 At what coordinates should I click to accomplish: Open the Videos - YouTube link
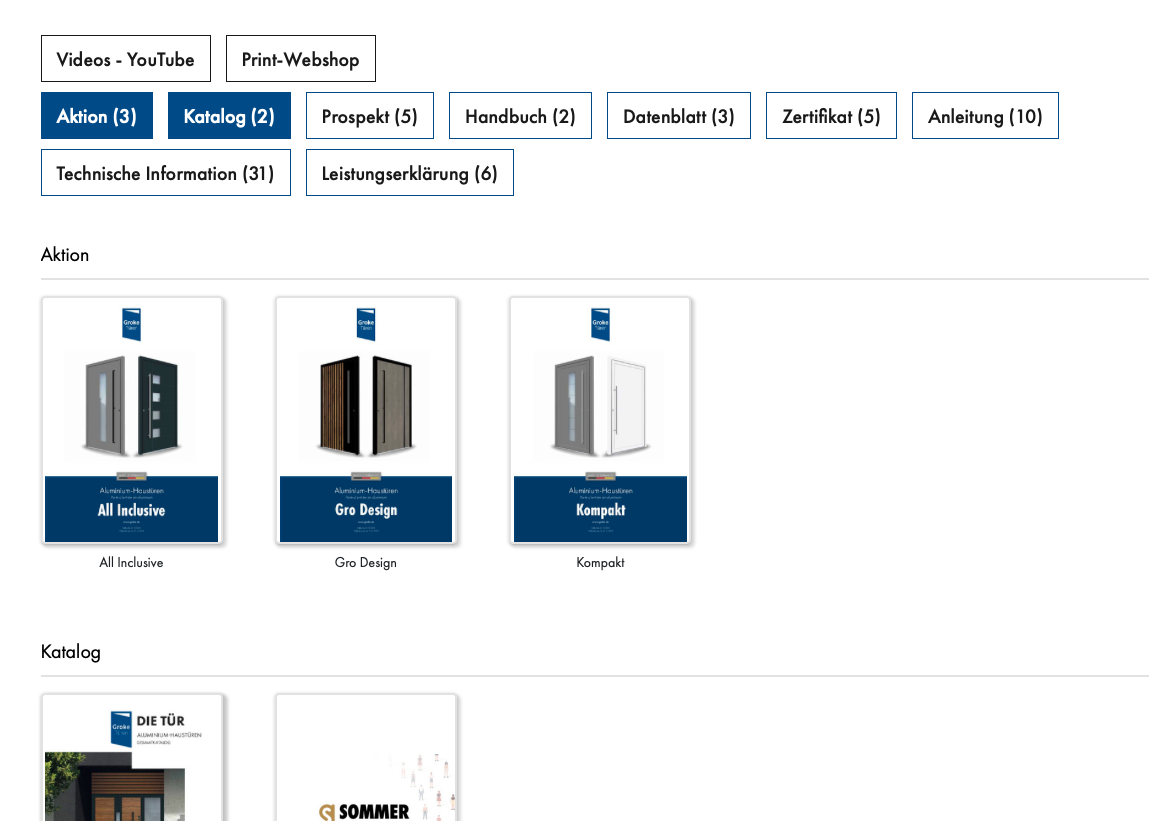coord(126,59)
